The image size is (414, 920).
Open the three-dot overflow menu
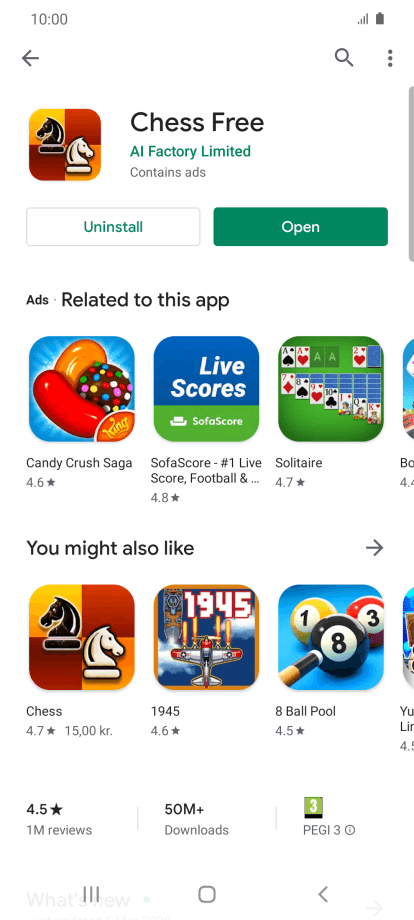390,58
